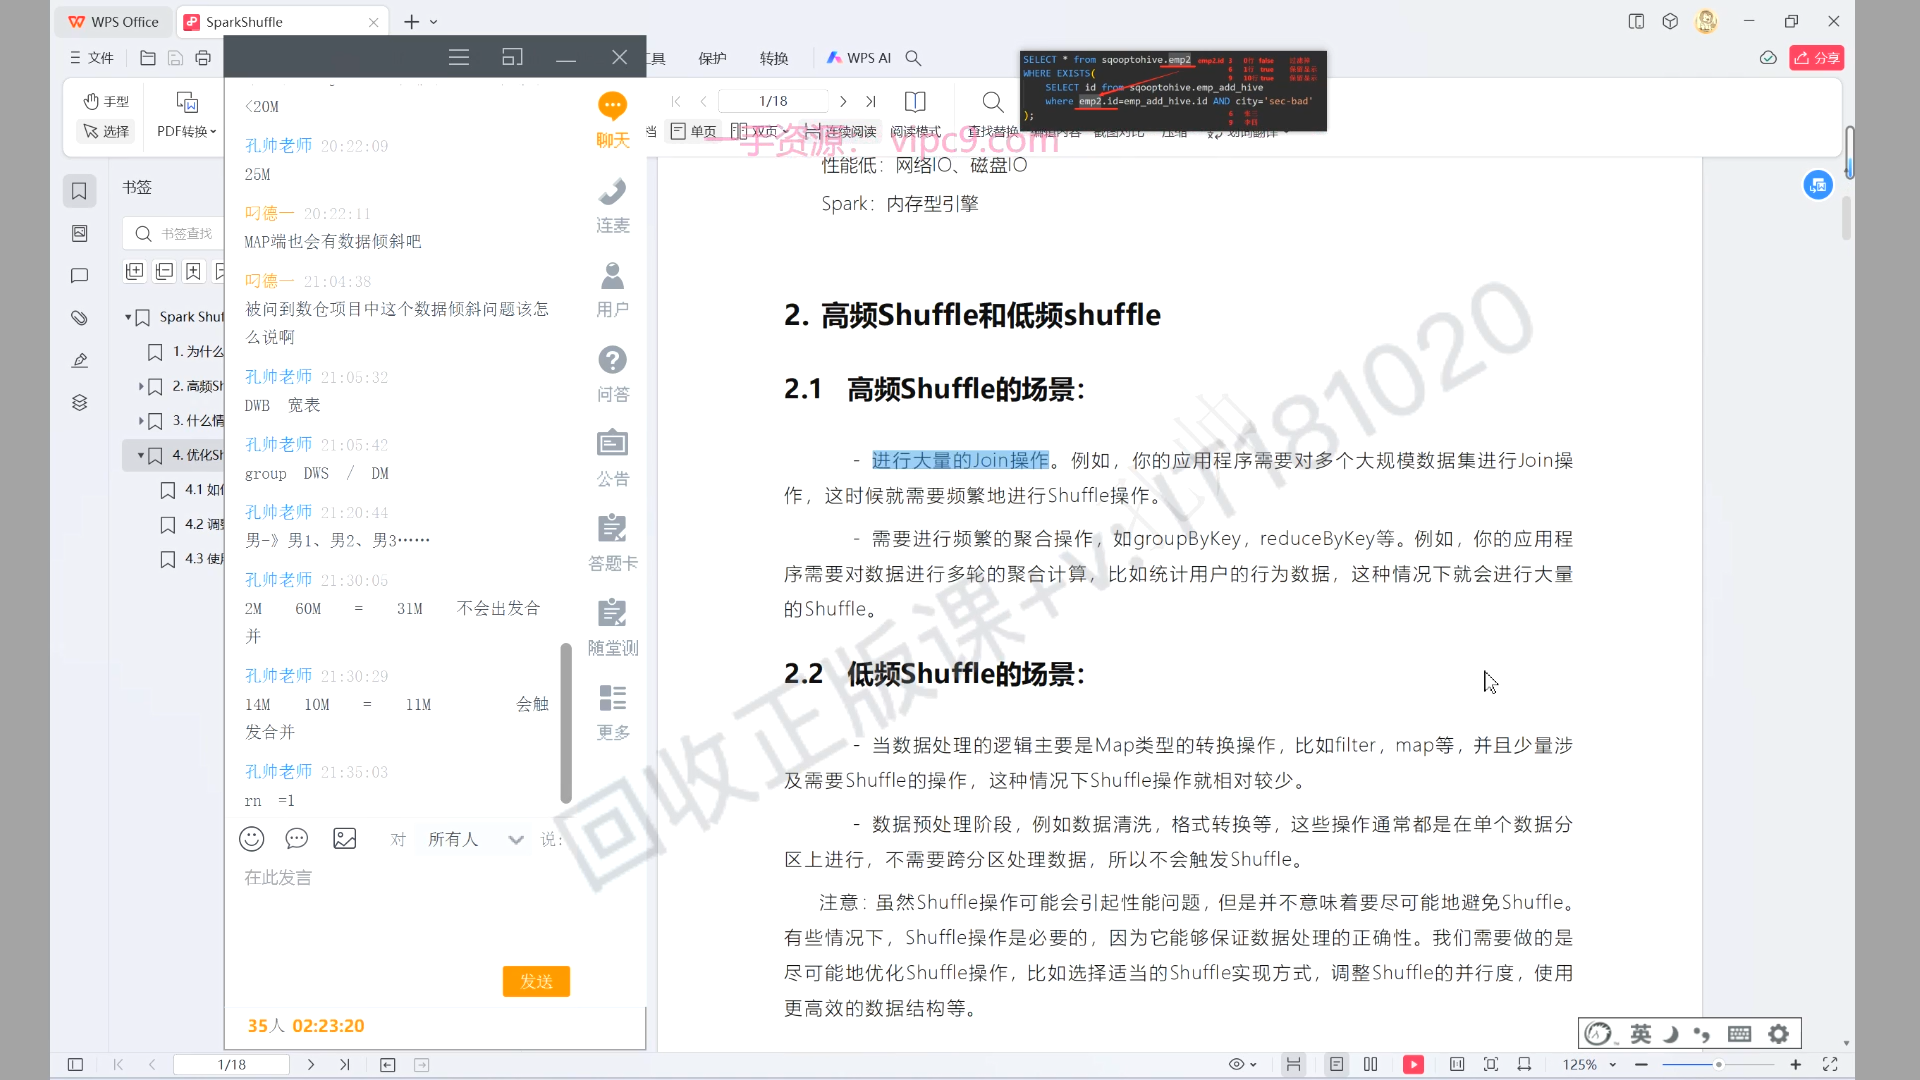Click the 连麦 phone icon
Screen dimensions: 1920x1080
tap(612, 192)
